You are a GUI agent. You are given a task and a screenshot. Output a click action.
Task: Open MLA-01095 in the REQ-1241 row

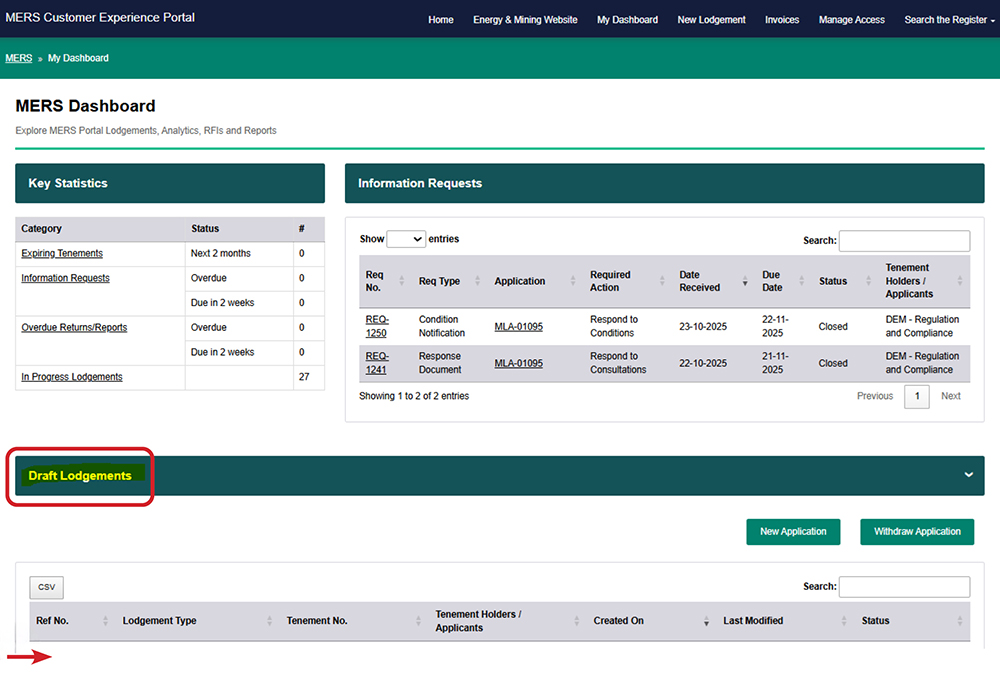(518, 363)
